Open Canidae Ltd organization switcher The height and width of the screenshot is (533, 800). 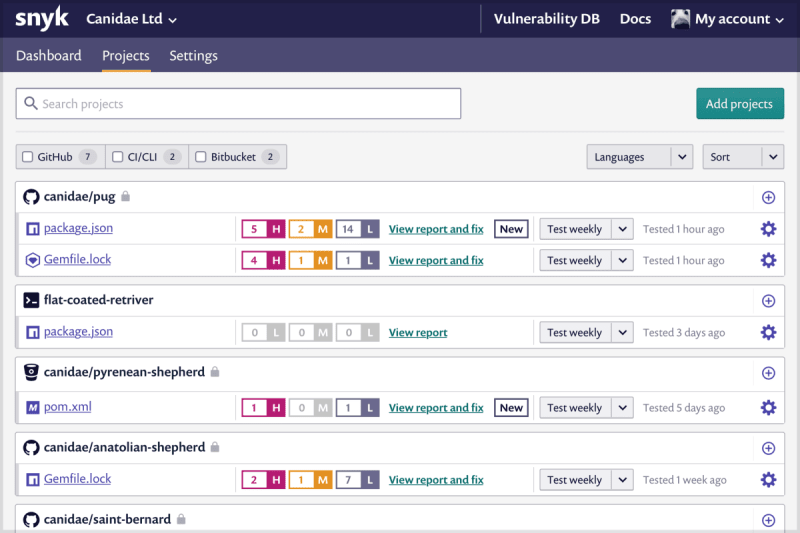[131, 19]
